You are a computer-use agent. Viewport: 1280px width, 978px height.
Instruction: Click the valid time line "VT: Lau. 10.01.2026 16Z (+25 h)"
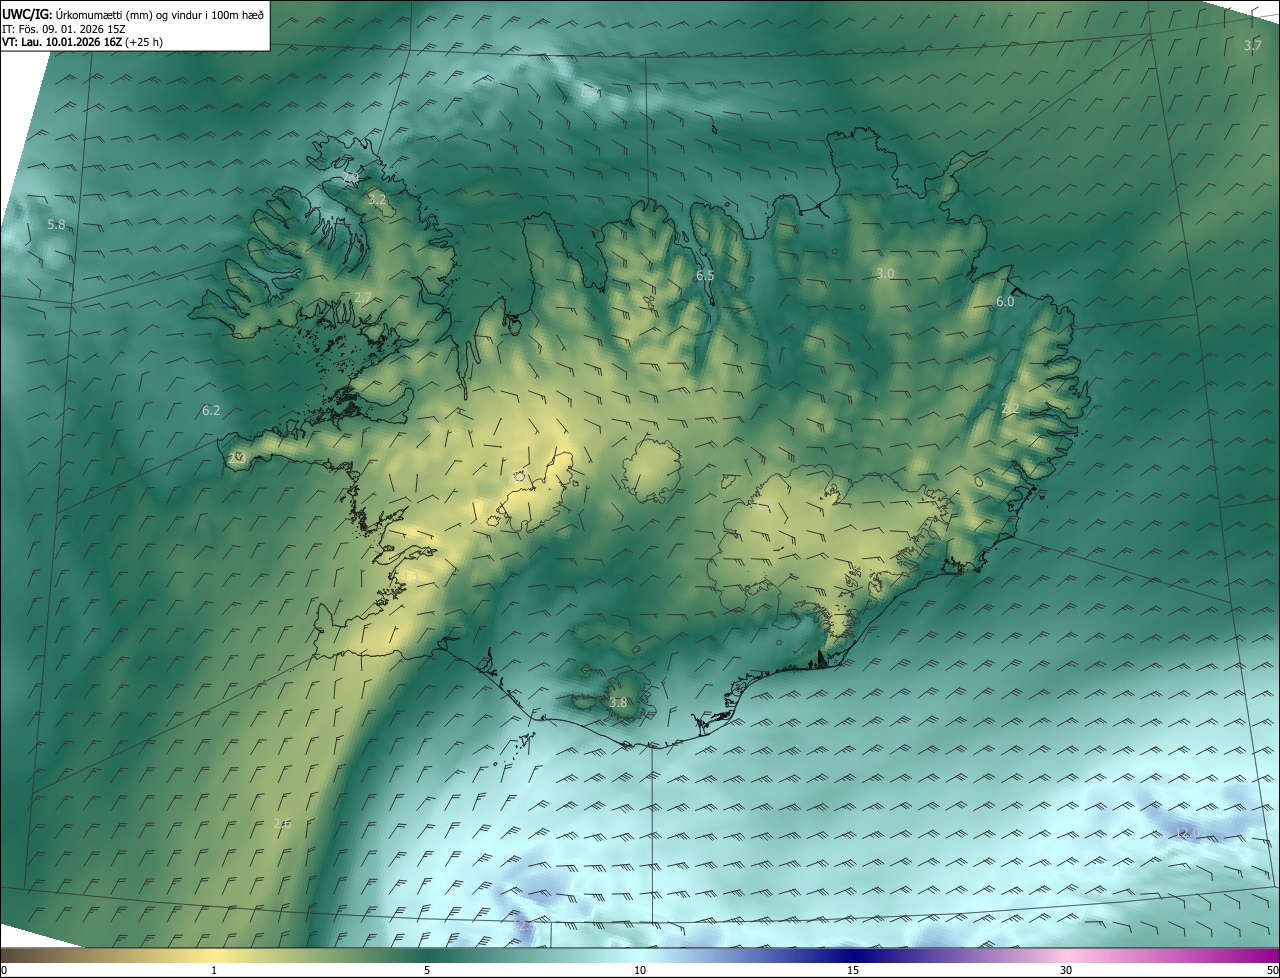click(x=82, y=42)
